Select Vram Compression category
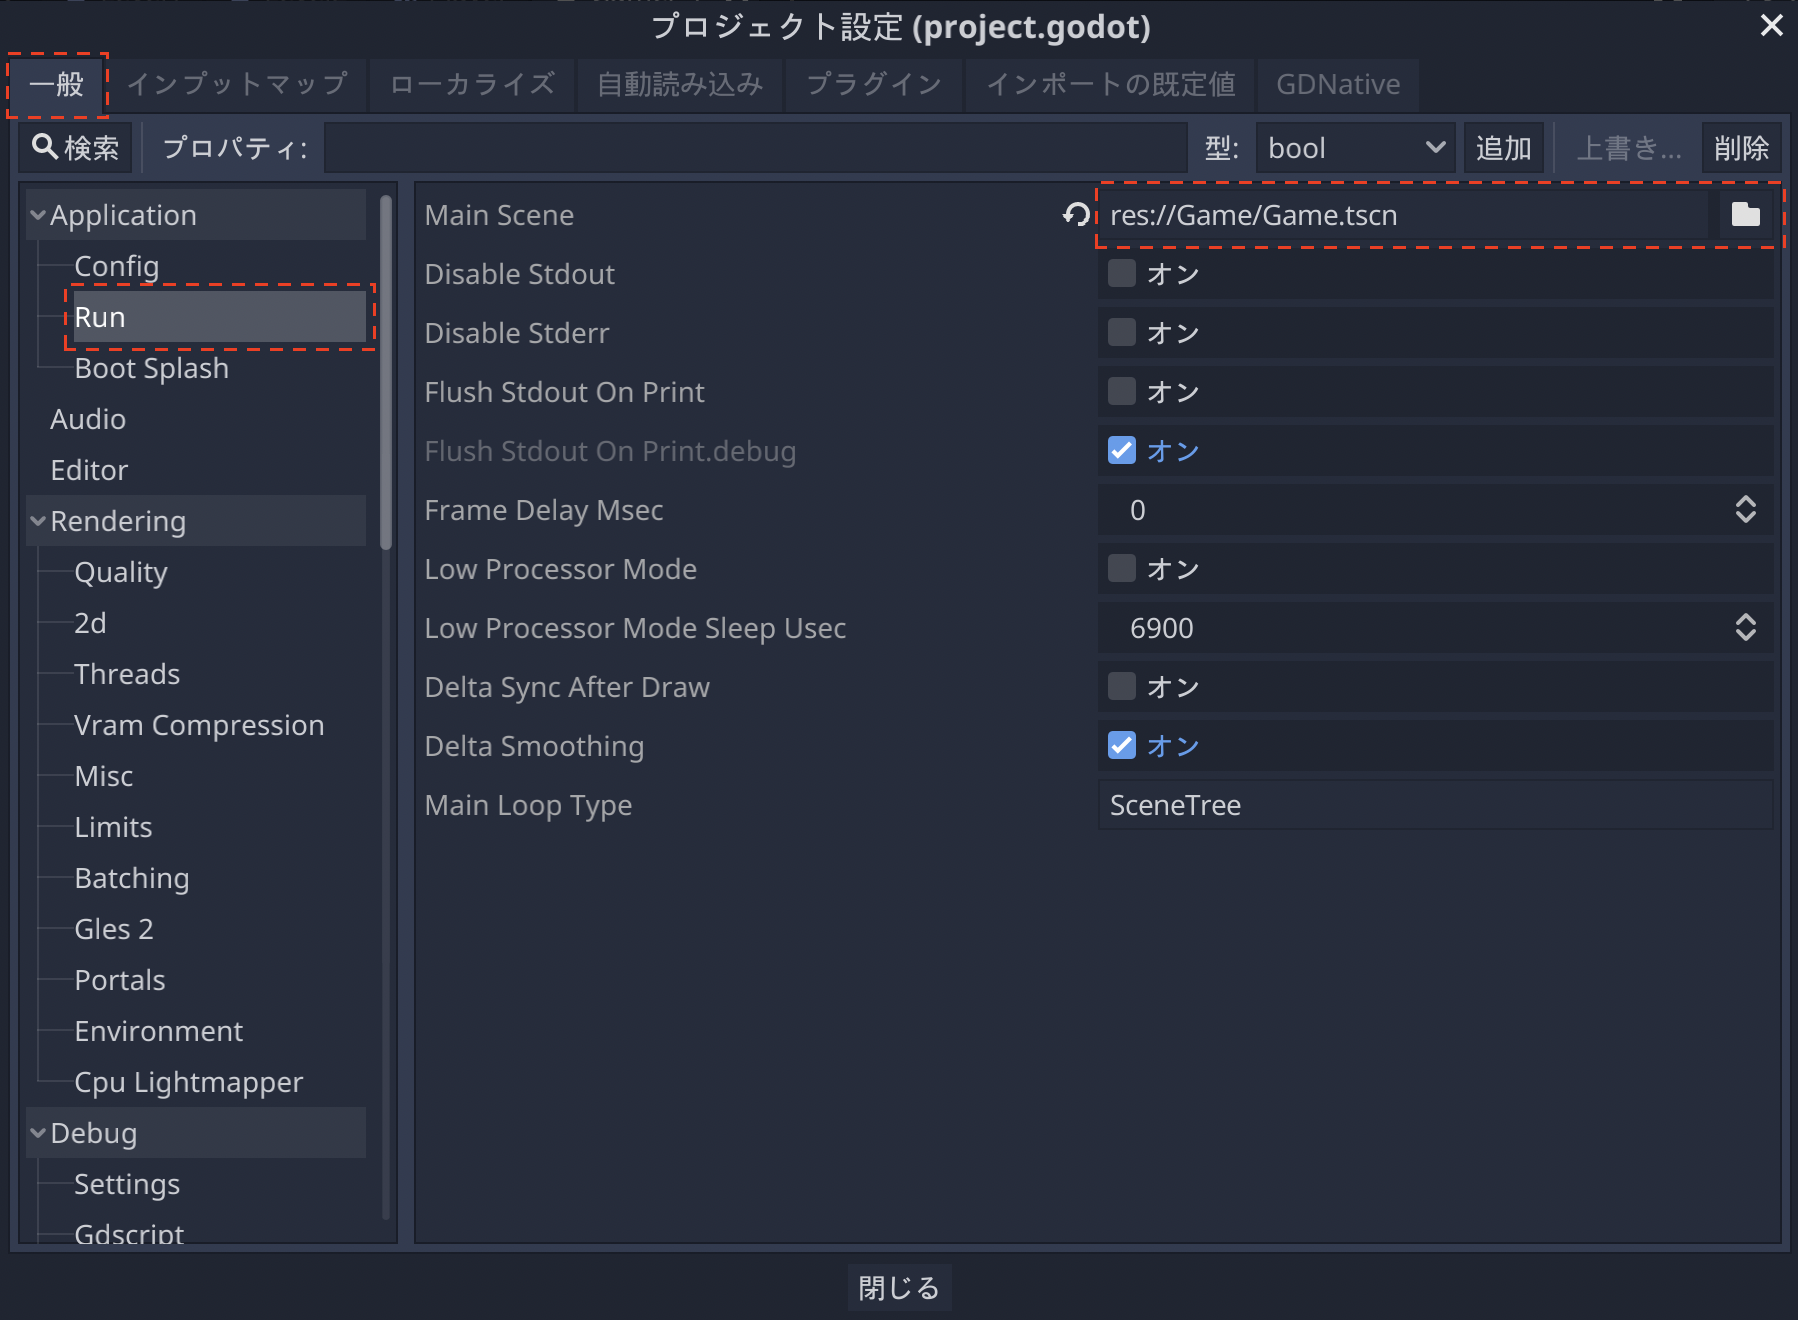Image resolution: width=1798 pixels, height=1320 pixels. click(x=199, y=725)
